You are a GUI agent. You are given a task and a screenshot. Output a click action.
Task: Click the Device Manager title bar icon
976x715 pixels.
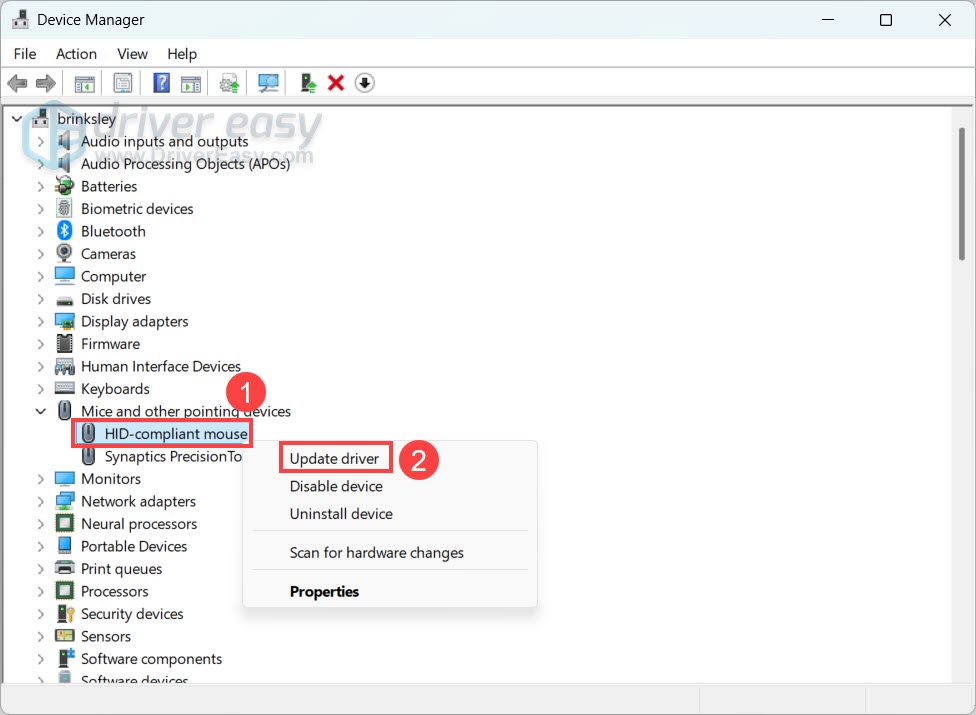[21, 19]
